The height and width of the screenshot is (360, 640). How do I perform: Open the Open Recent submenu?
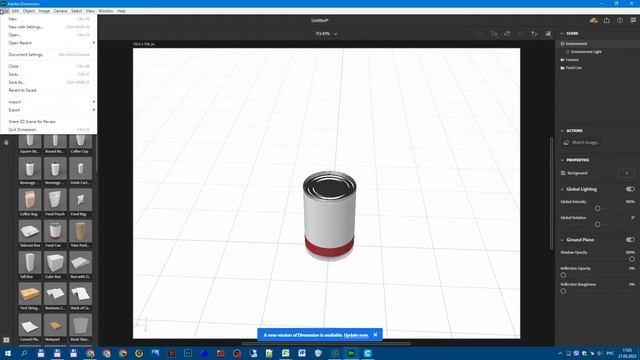click(x=49, y=43)
